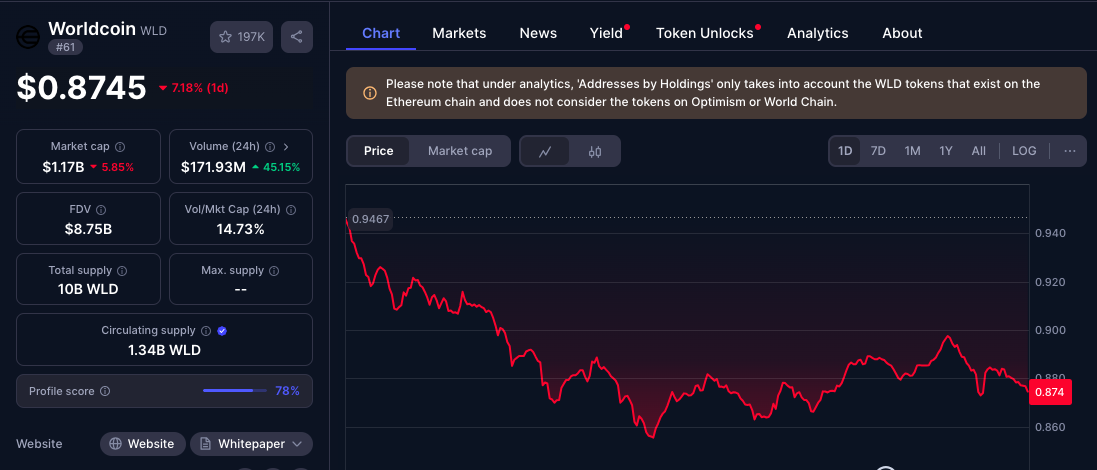Expand the Volume (24h) arrow
The width and height of the screenshot is (1097, 470).
(286, 147)
